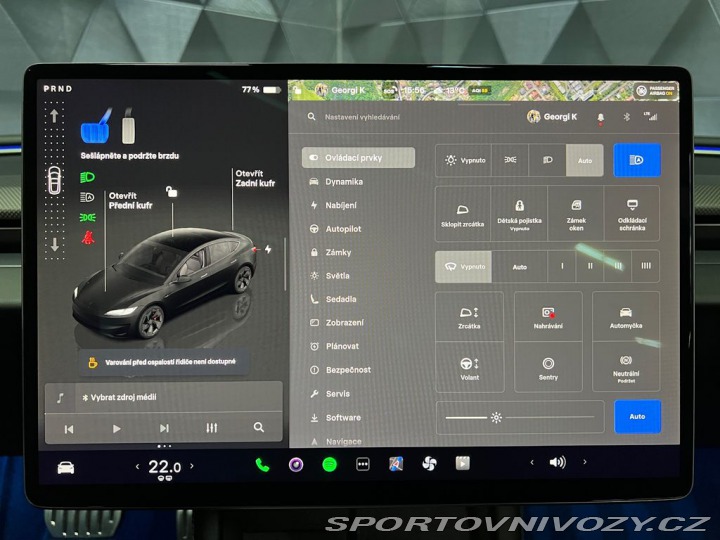720x540 pixels.
Task: Tap the volume speaker icon
Action: point(557,462)
